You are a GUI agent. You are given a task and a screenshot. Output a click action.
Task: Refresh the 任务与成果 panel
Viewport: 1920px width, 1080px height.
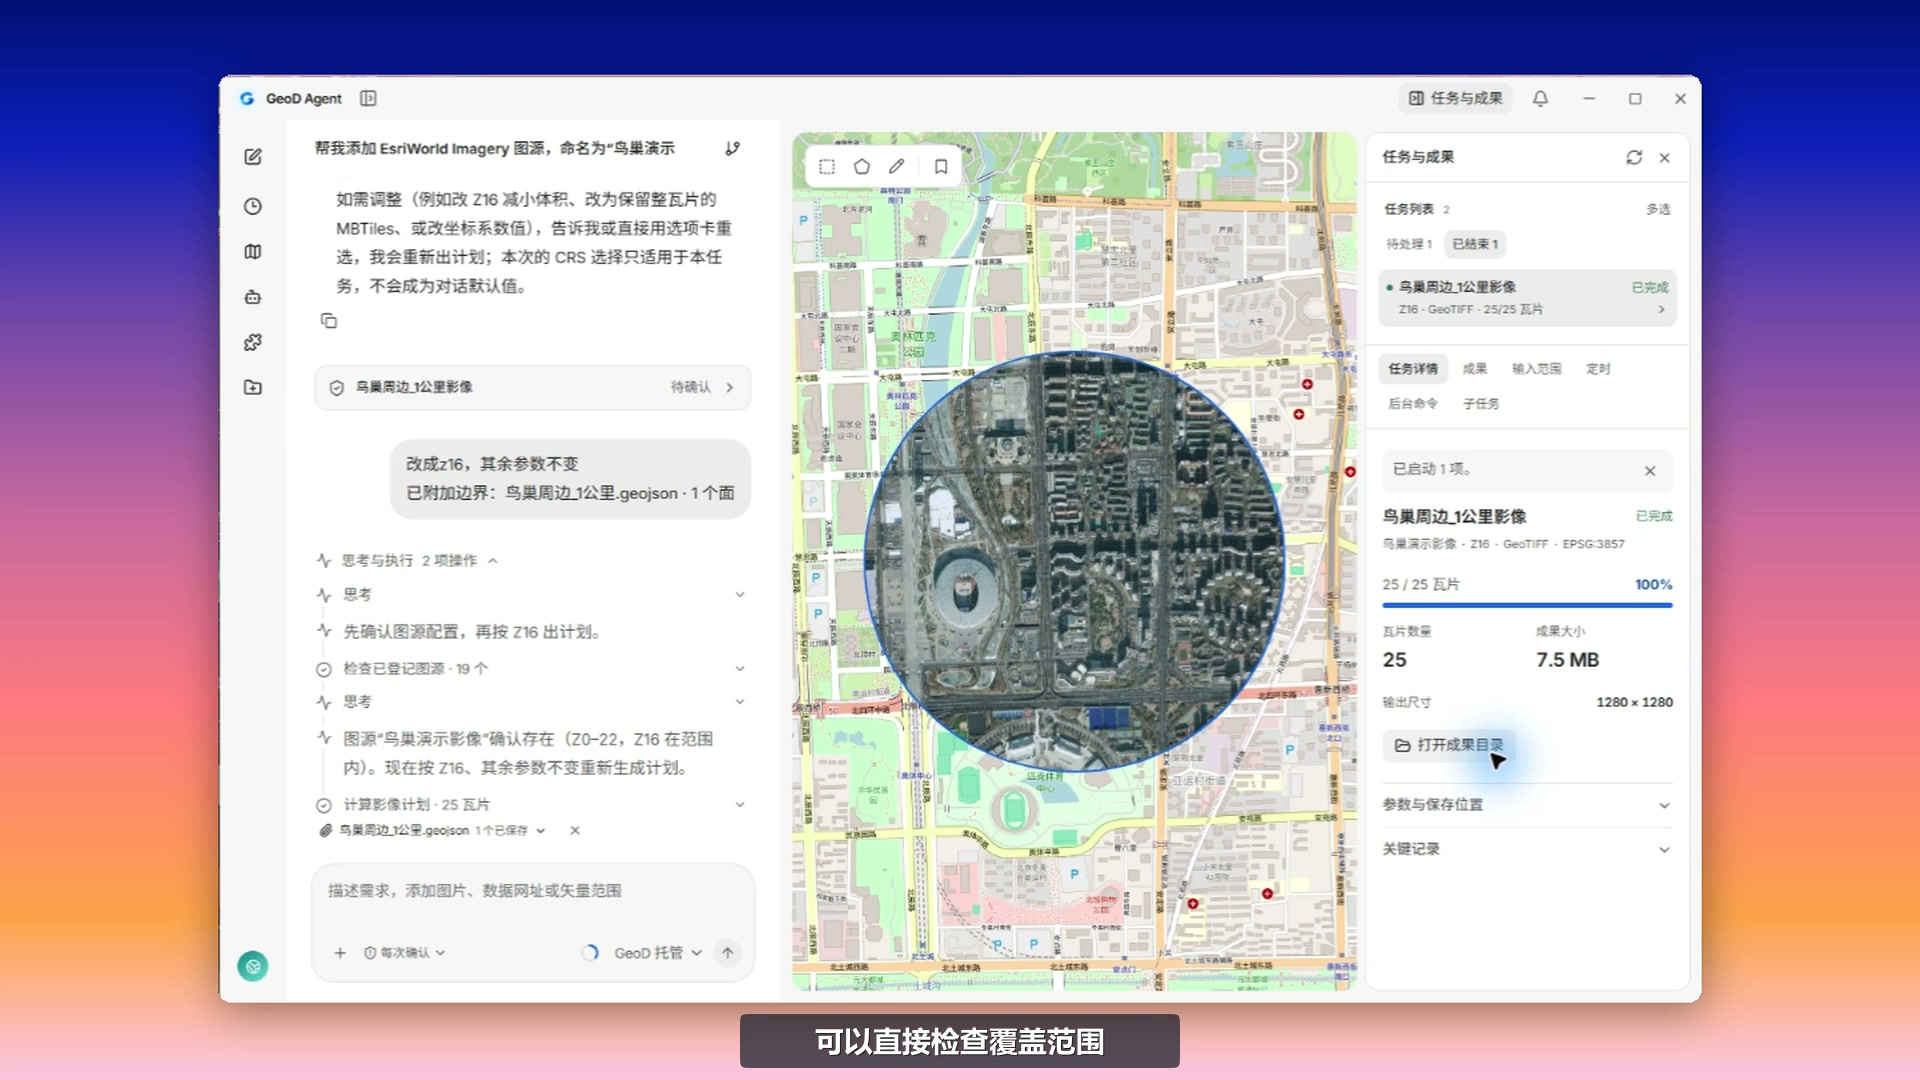[1634, 158]
